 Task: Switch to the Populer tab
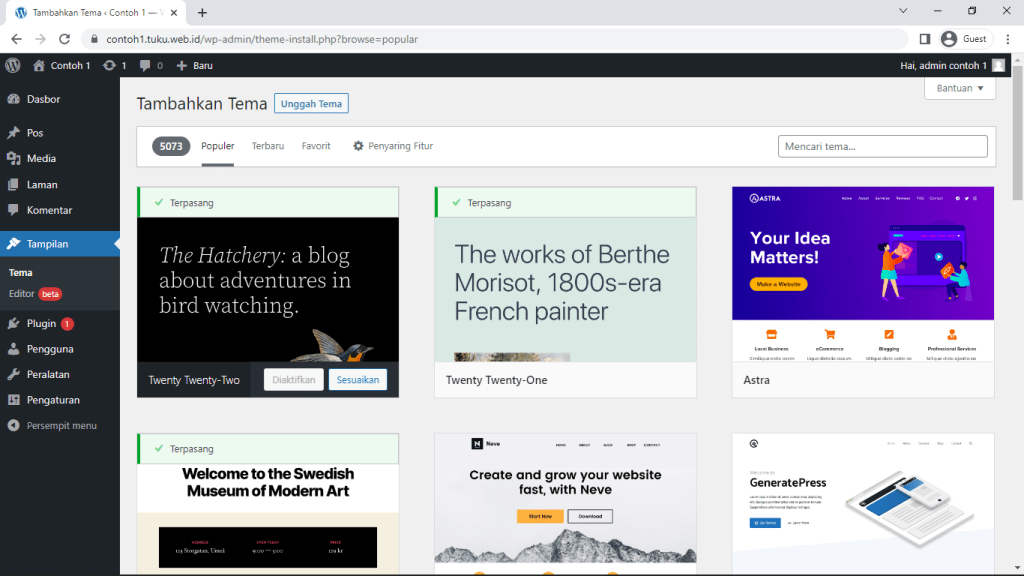click(x=217, y=146)
